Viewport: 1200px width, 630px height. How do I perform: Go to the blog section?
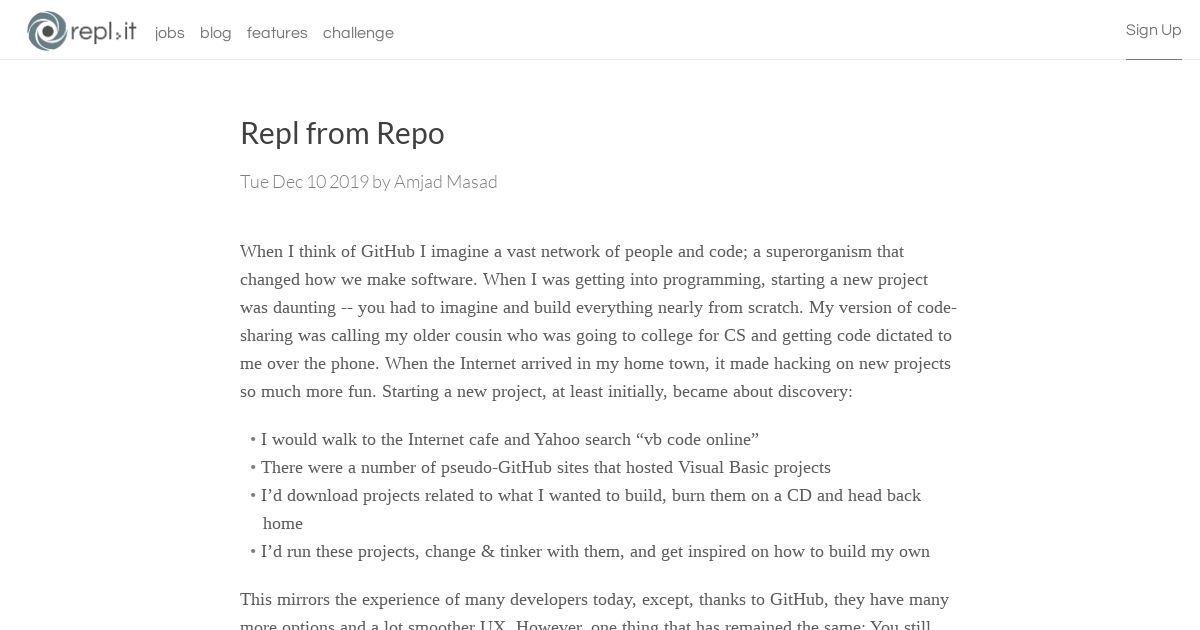[x=216, y=33]
